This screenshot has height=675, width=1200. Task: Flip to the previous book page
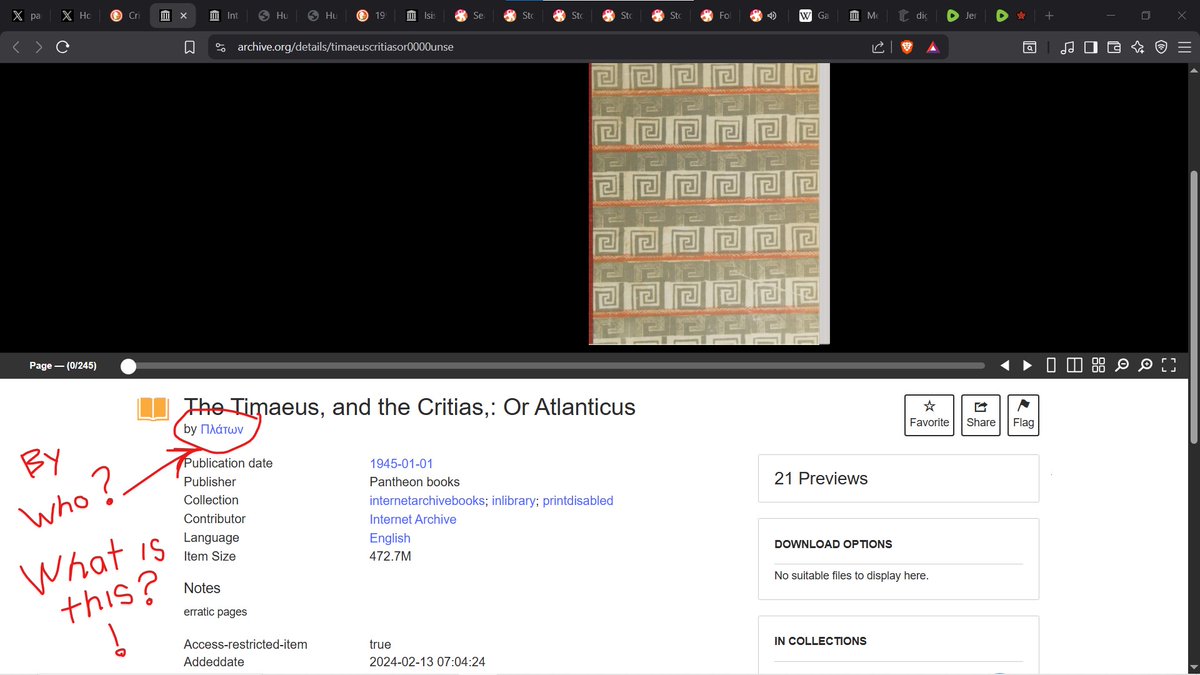[x=1005, y=366]
